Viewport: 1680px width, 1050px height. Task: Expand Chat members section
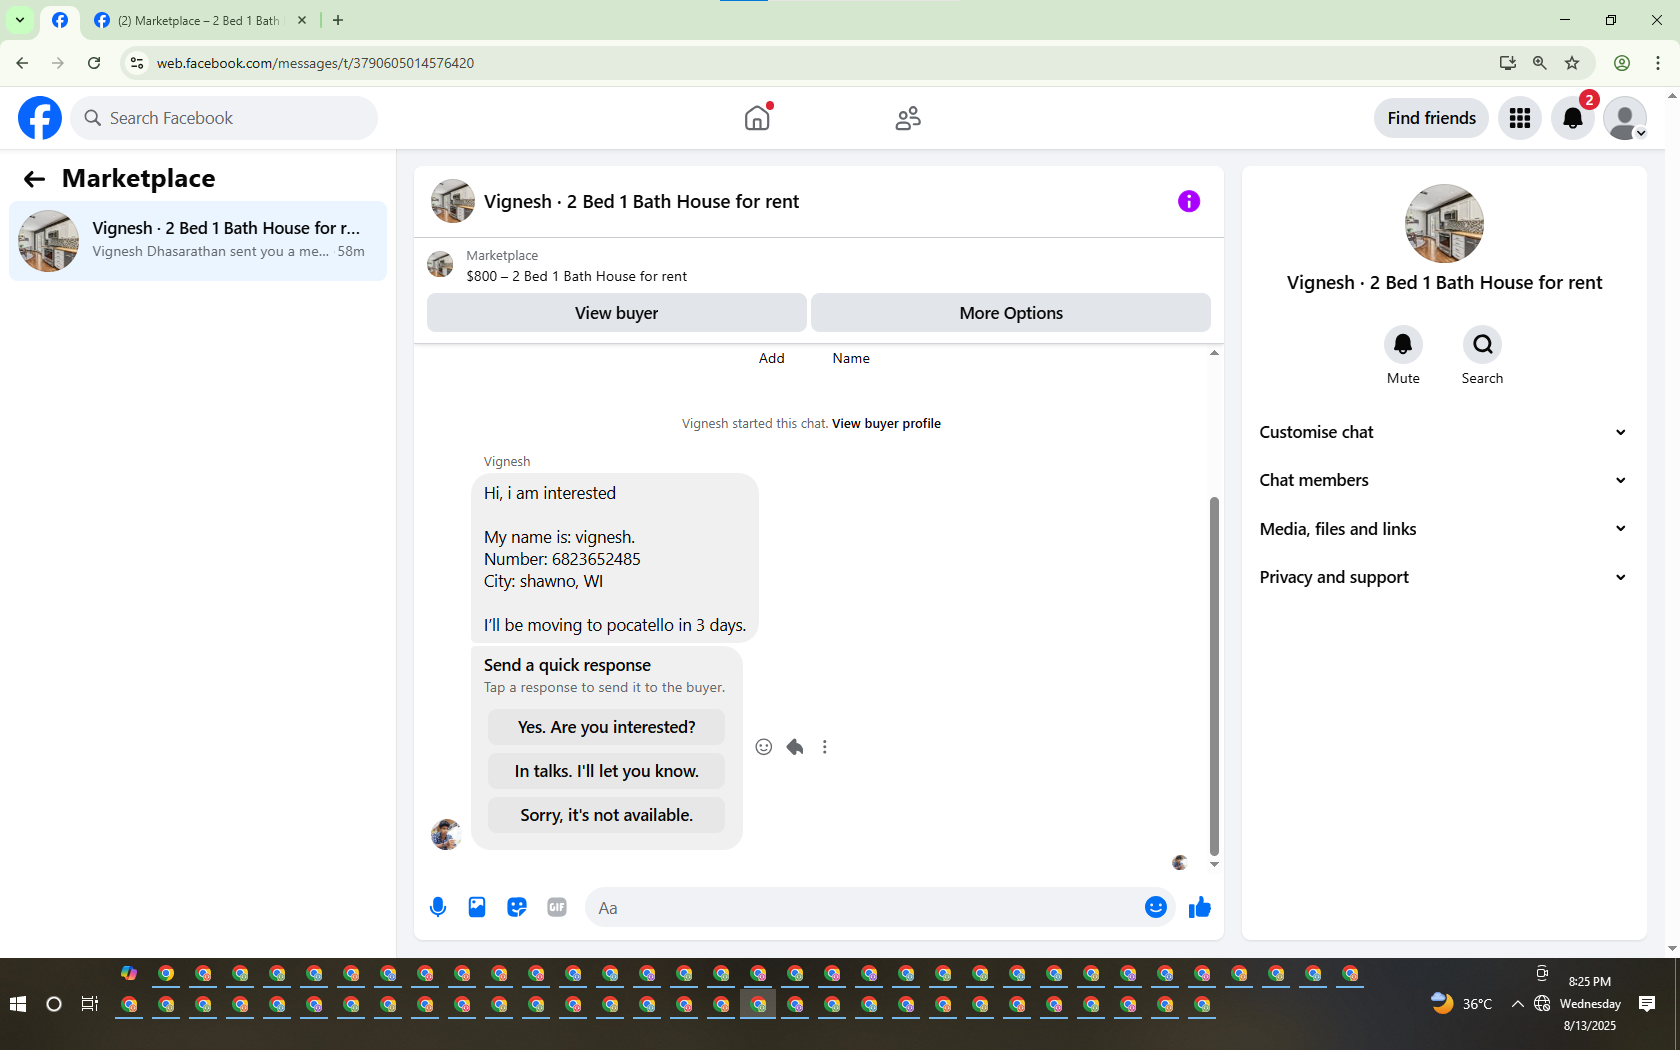coord(1443,480)
